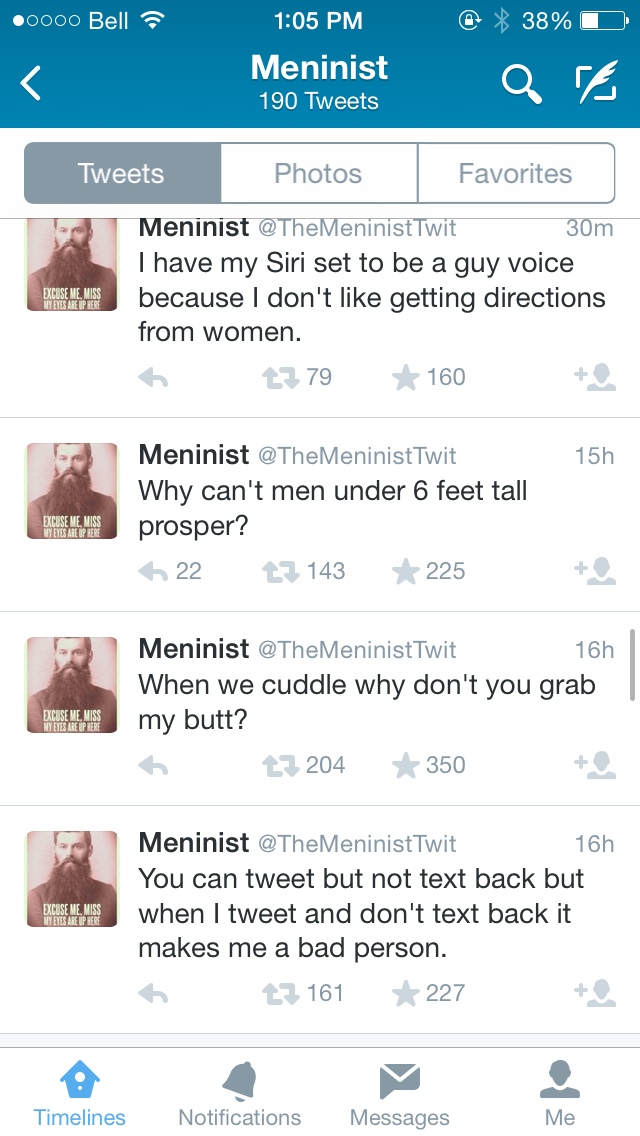The height and width of the screenshot is (1136, 640).
Task: Switch to the Favorites tab
Action: [x=515, y=173]
